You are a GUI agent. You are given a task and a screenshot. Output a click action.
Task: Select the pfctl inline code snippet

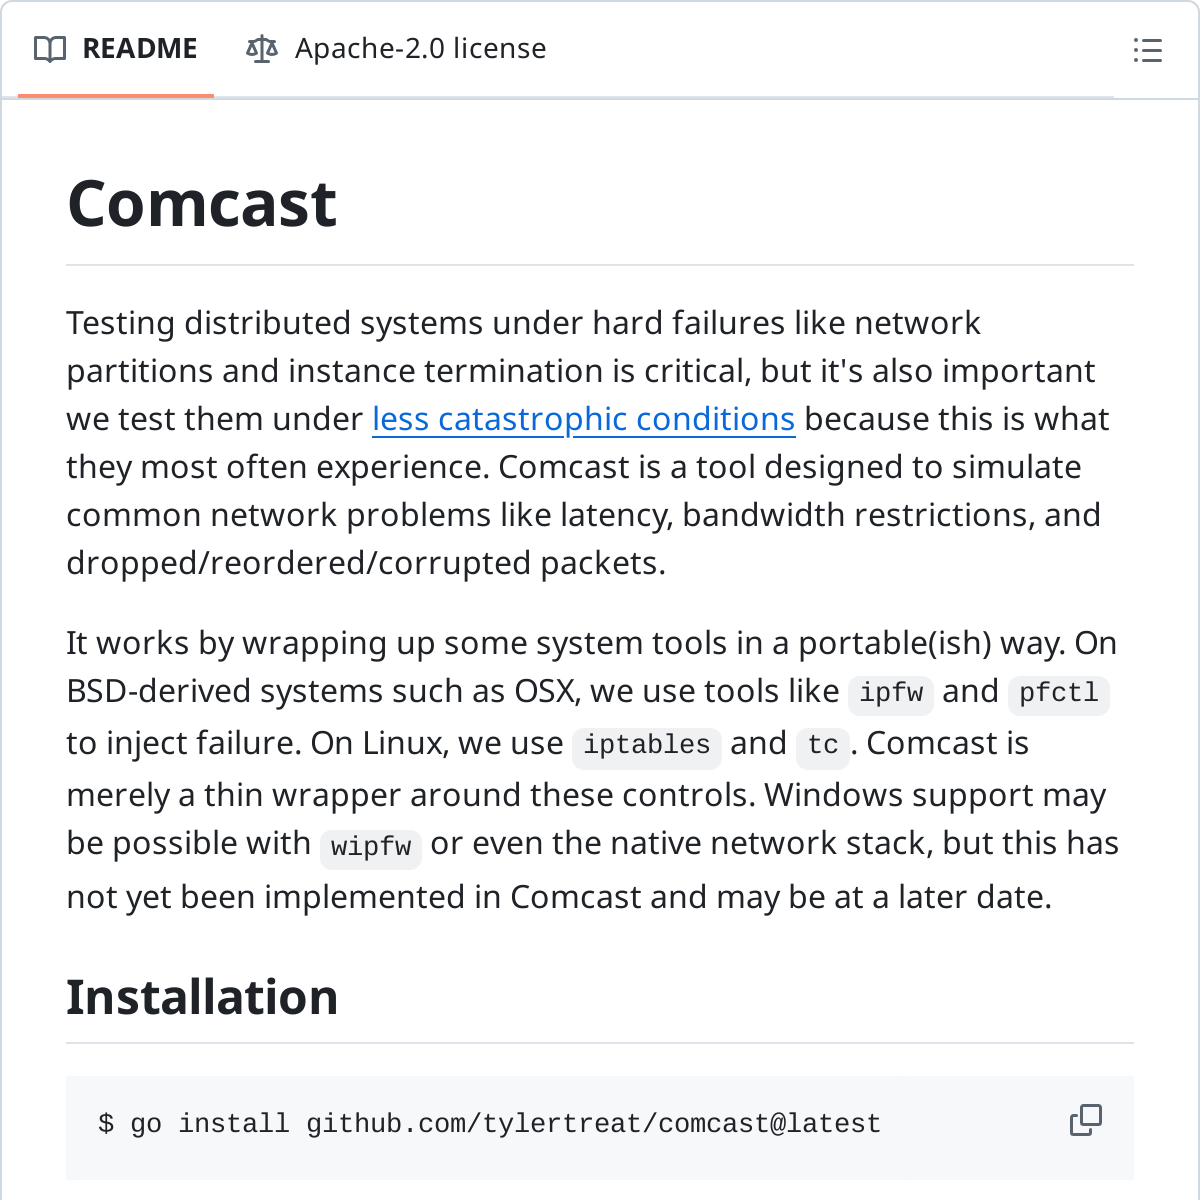(1057, 693)
